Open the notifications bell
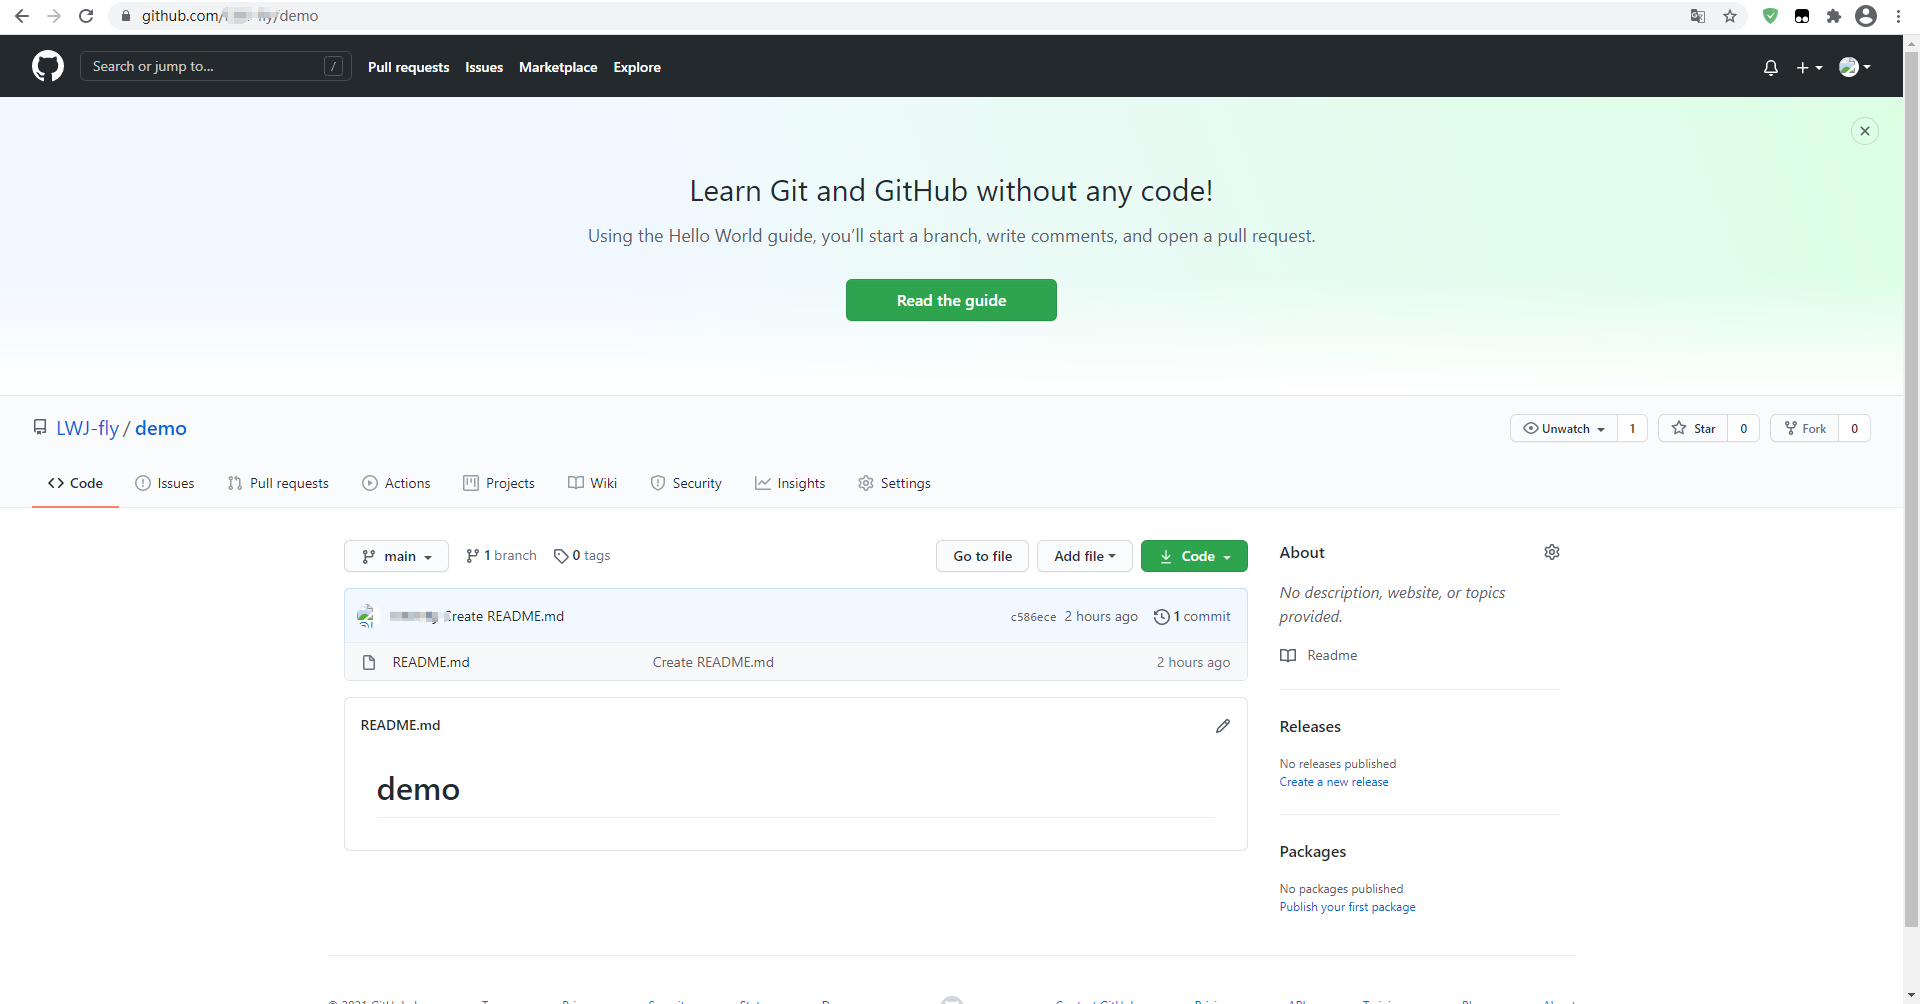Viewport: 1920px width, 1004px height. [1771, 67]
